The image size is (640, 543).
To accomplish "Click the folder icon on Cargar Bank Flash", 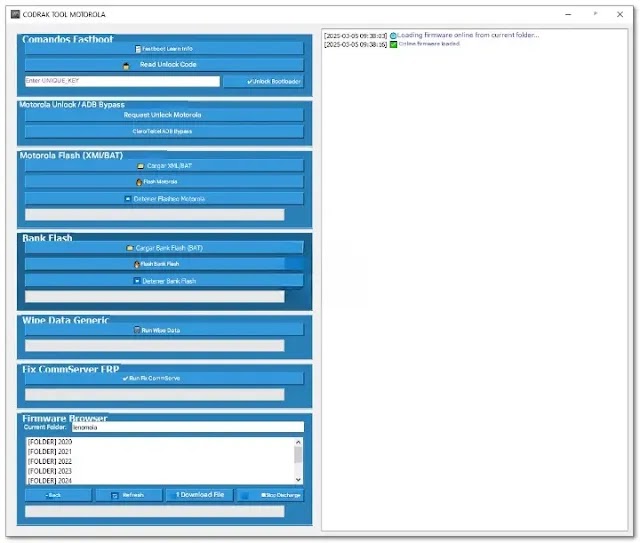I will pos(130,248).
